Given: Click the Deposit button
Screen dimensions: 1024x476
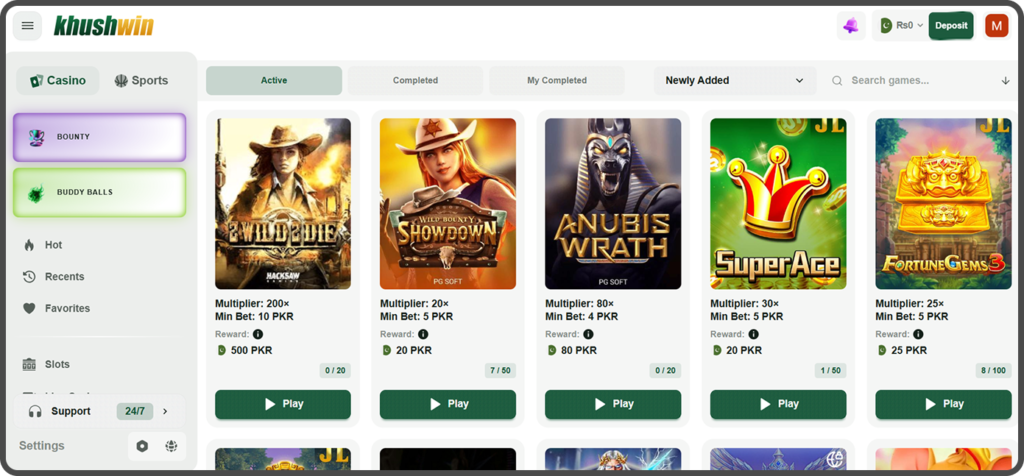Looking at the screenshot, I should 951,26.
